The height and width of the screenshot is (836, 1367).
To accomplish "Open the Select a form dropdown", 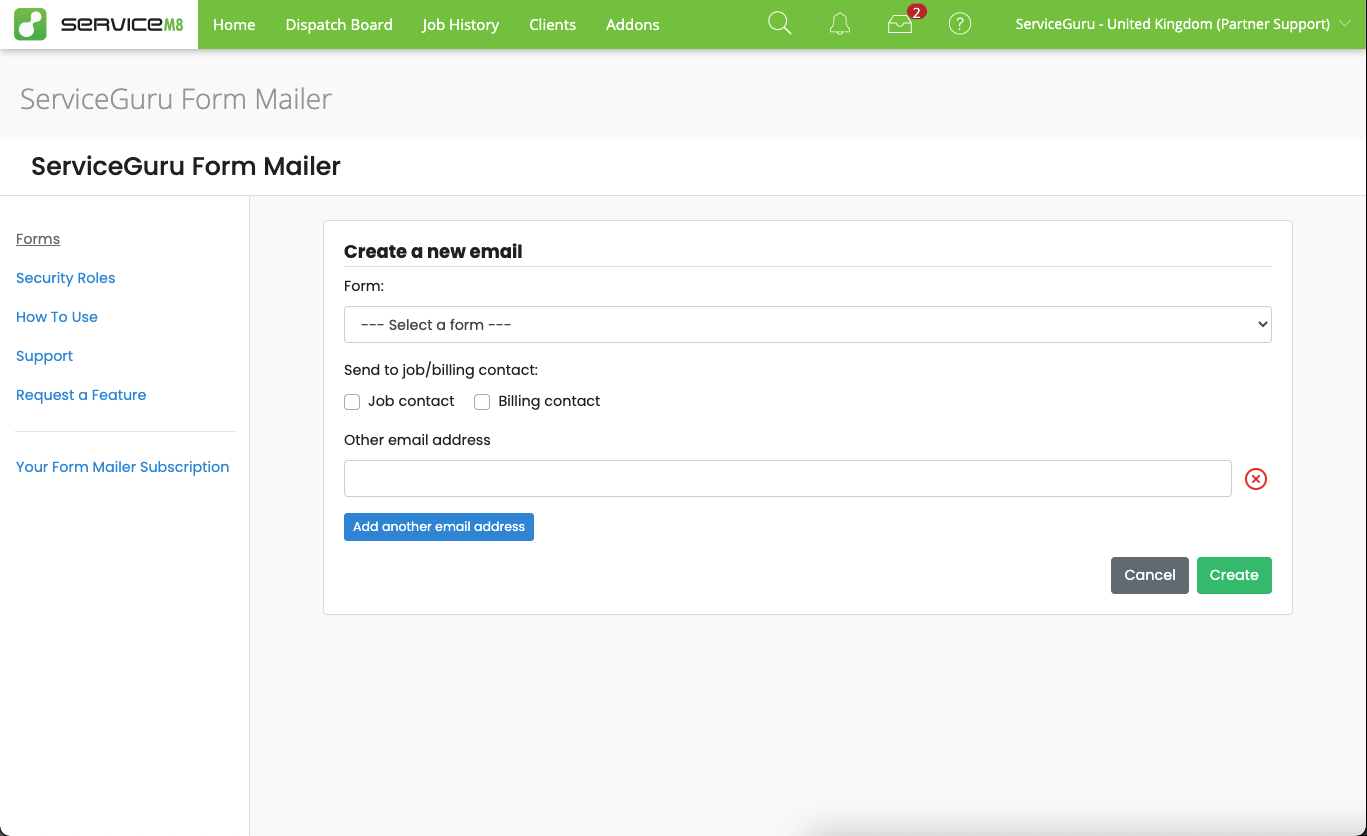I will [808, 325].
